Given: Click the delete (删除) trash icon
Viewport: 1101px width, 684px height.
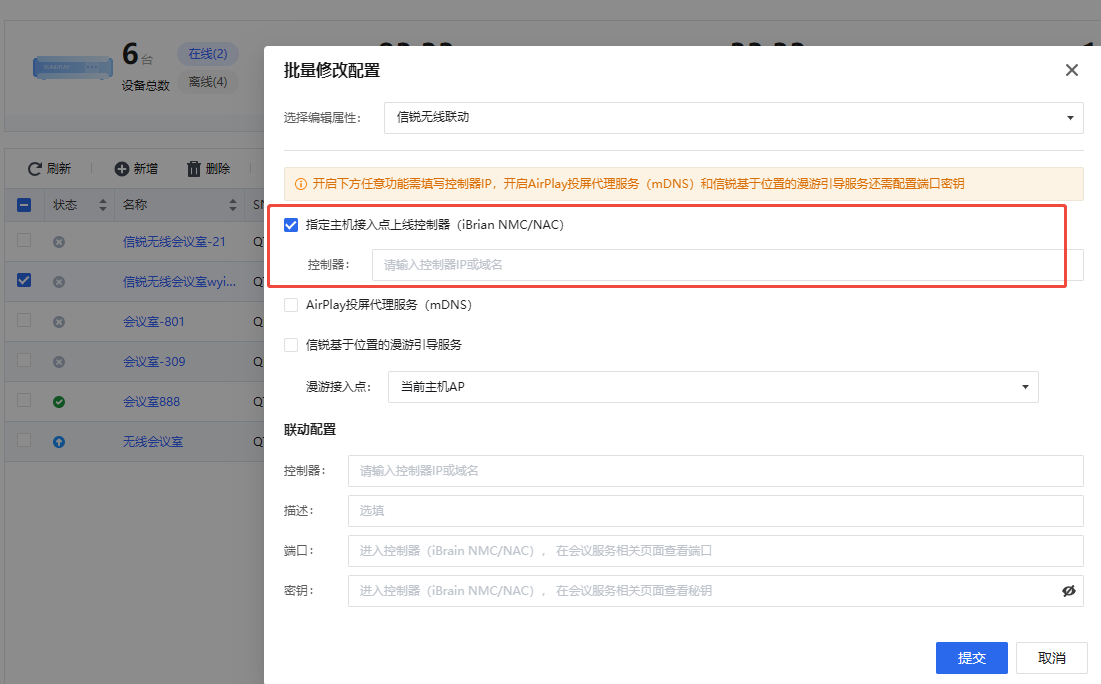Looking at the screenshot, I should point(194,169).
